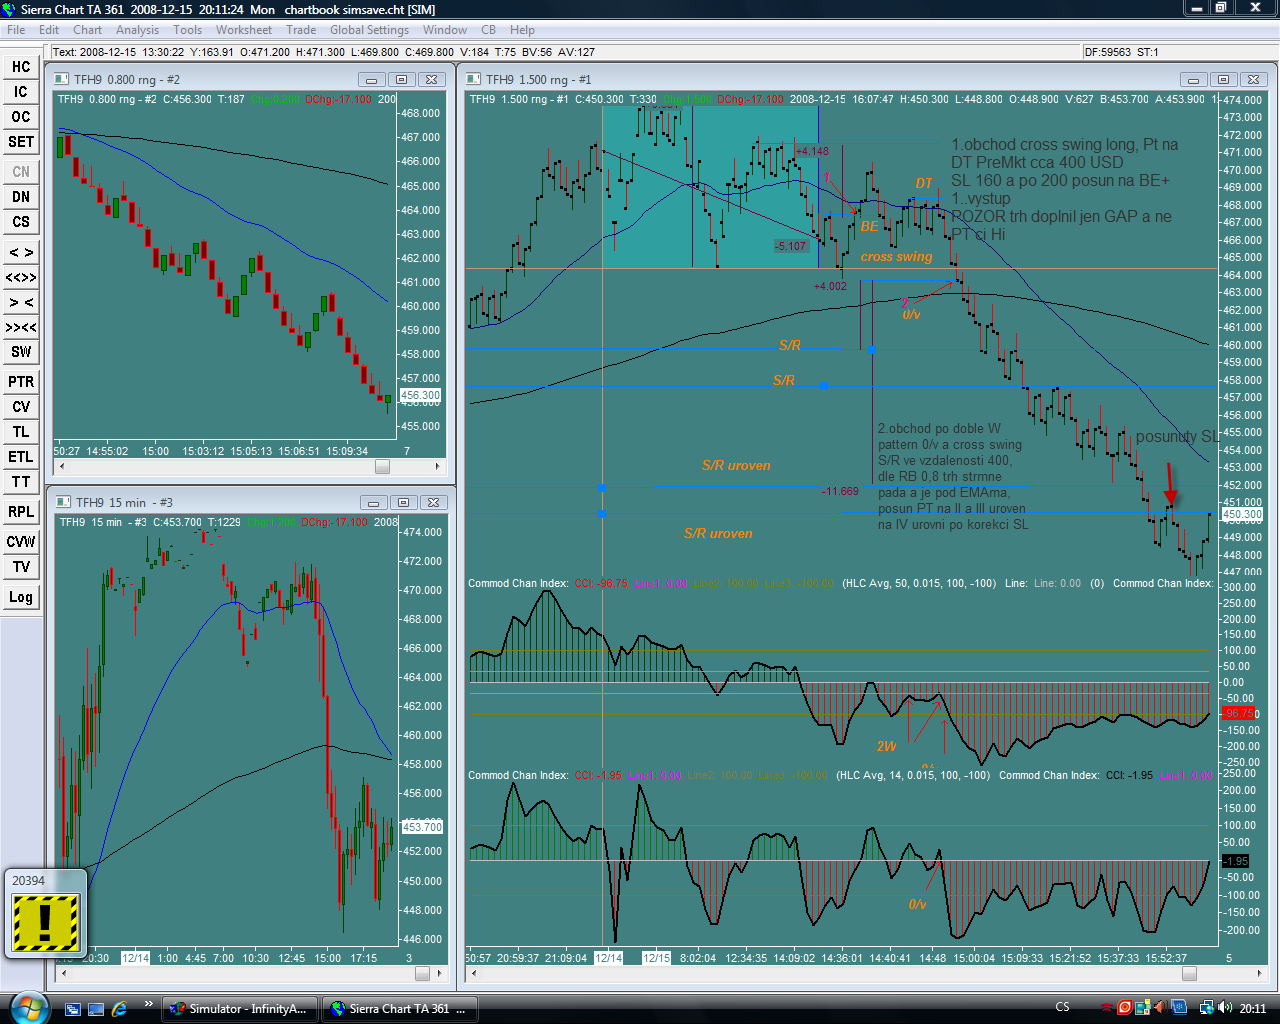The width and height of the screenshot is (1280, 1024).
Task: Click the OC toolbar button
Action: pos(21,117)
